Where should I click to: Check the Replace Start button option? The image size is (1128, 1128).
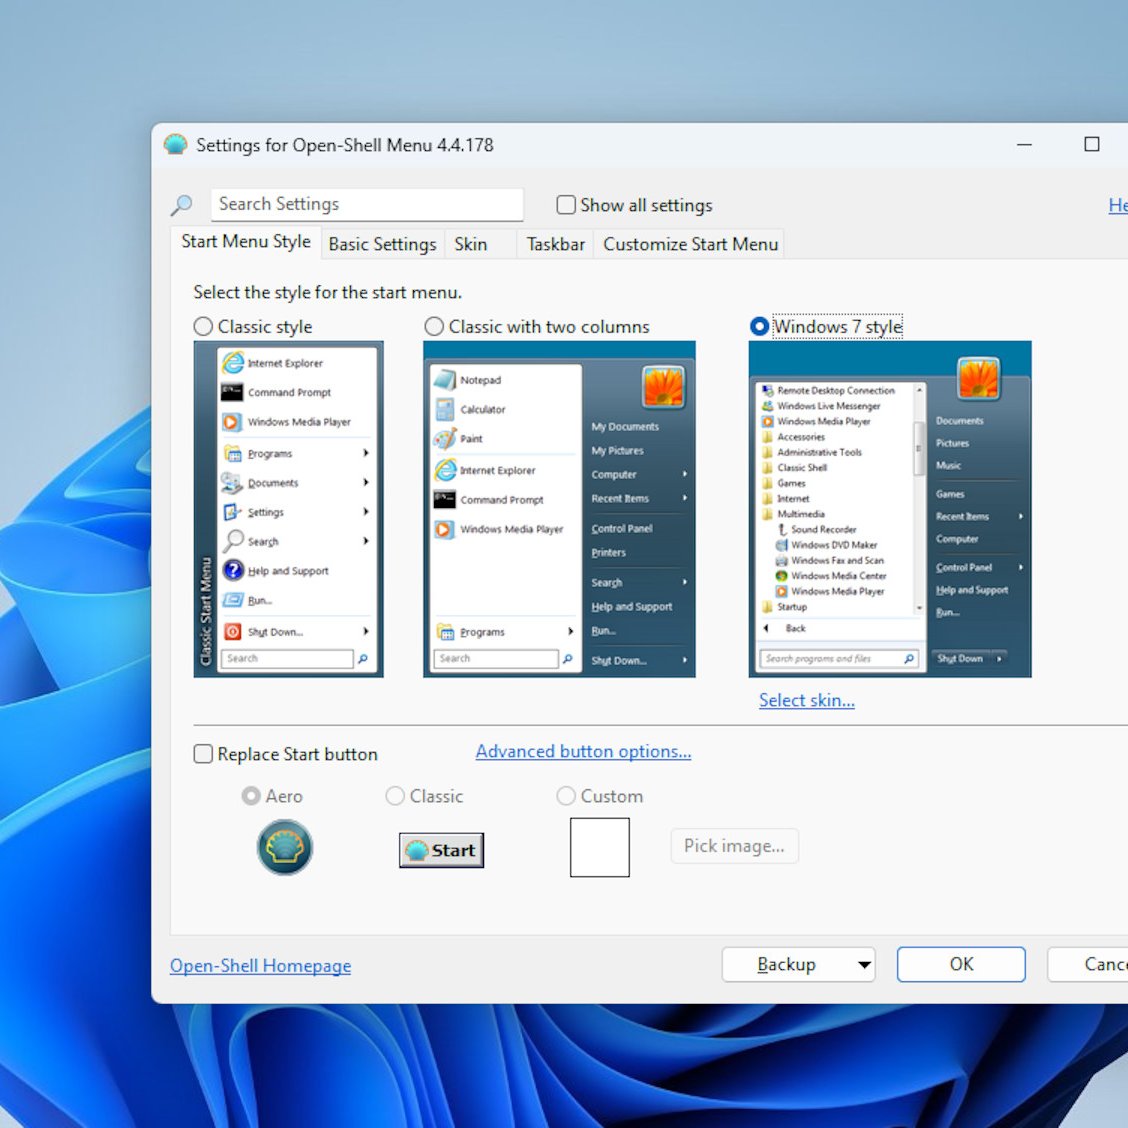[x=203, y=754]
